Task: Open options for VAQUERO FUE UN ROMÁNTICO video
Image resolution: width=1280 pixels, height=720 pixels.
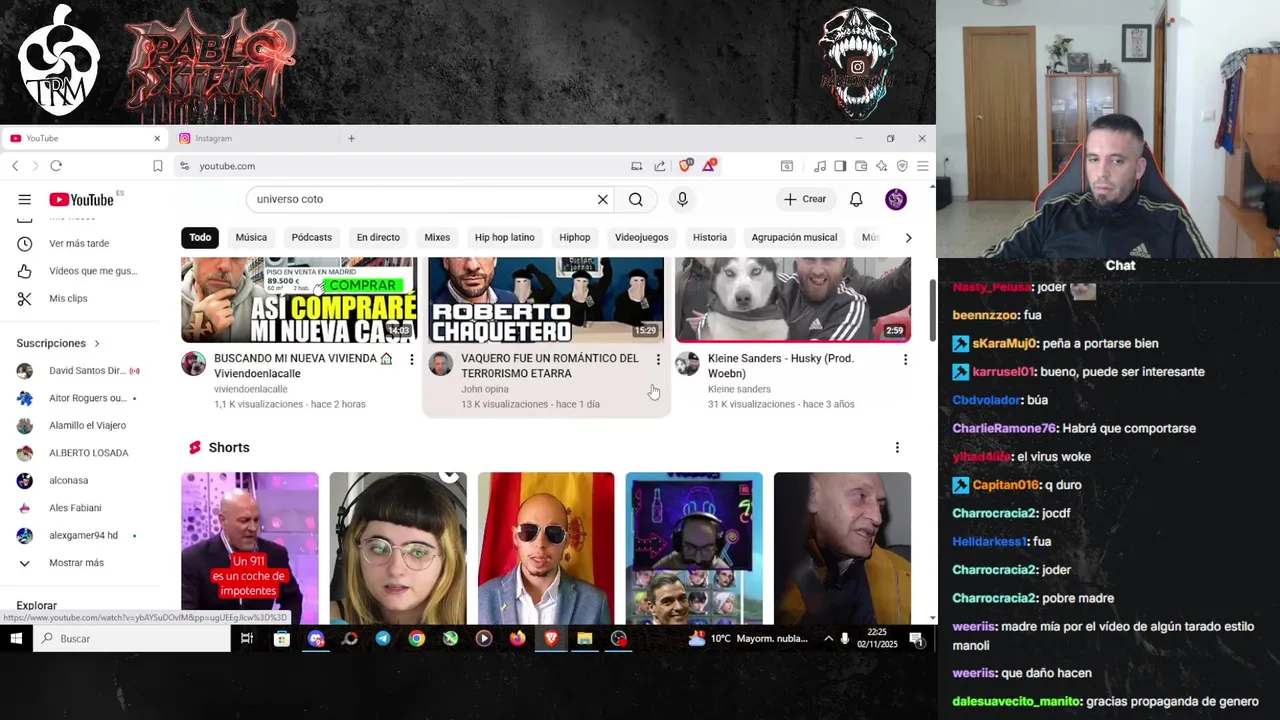Action: pyautogui.click(x=658, y=359)
